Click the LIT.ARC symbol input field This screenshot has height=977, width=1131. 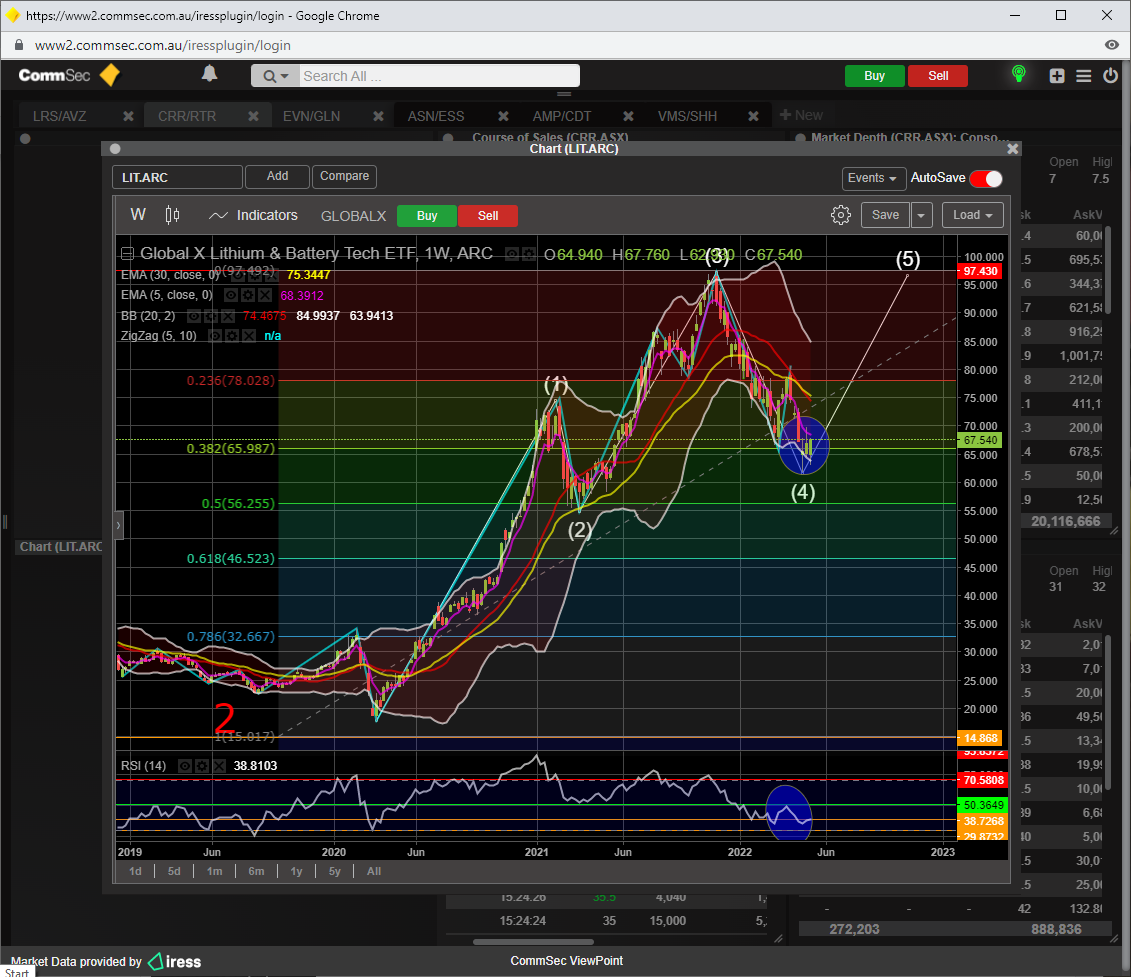click(x=177, y=178)
